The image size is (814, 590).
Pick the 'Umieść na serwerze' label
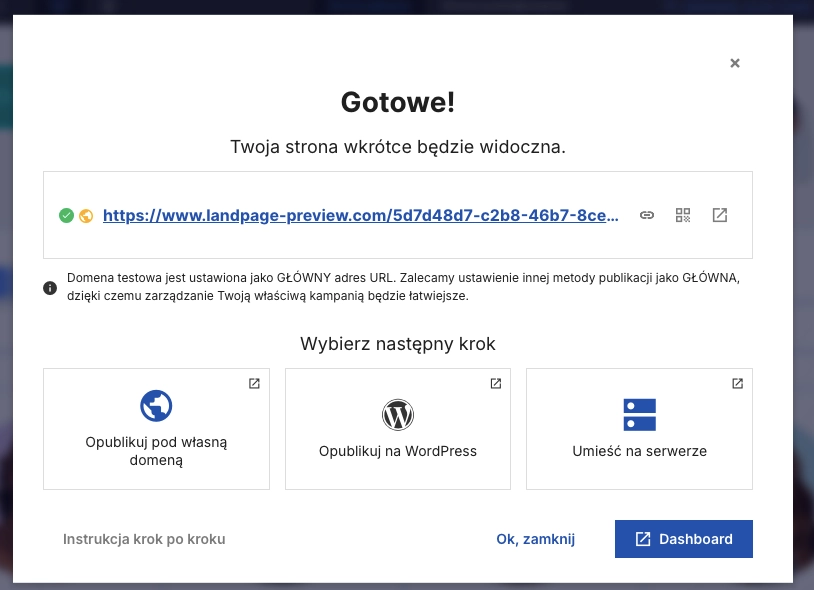coord(639,451)
